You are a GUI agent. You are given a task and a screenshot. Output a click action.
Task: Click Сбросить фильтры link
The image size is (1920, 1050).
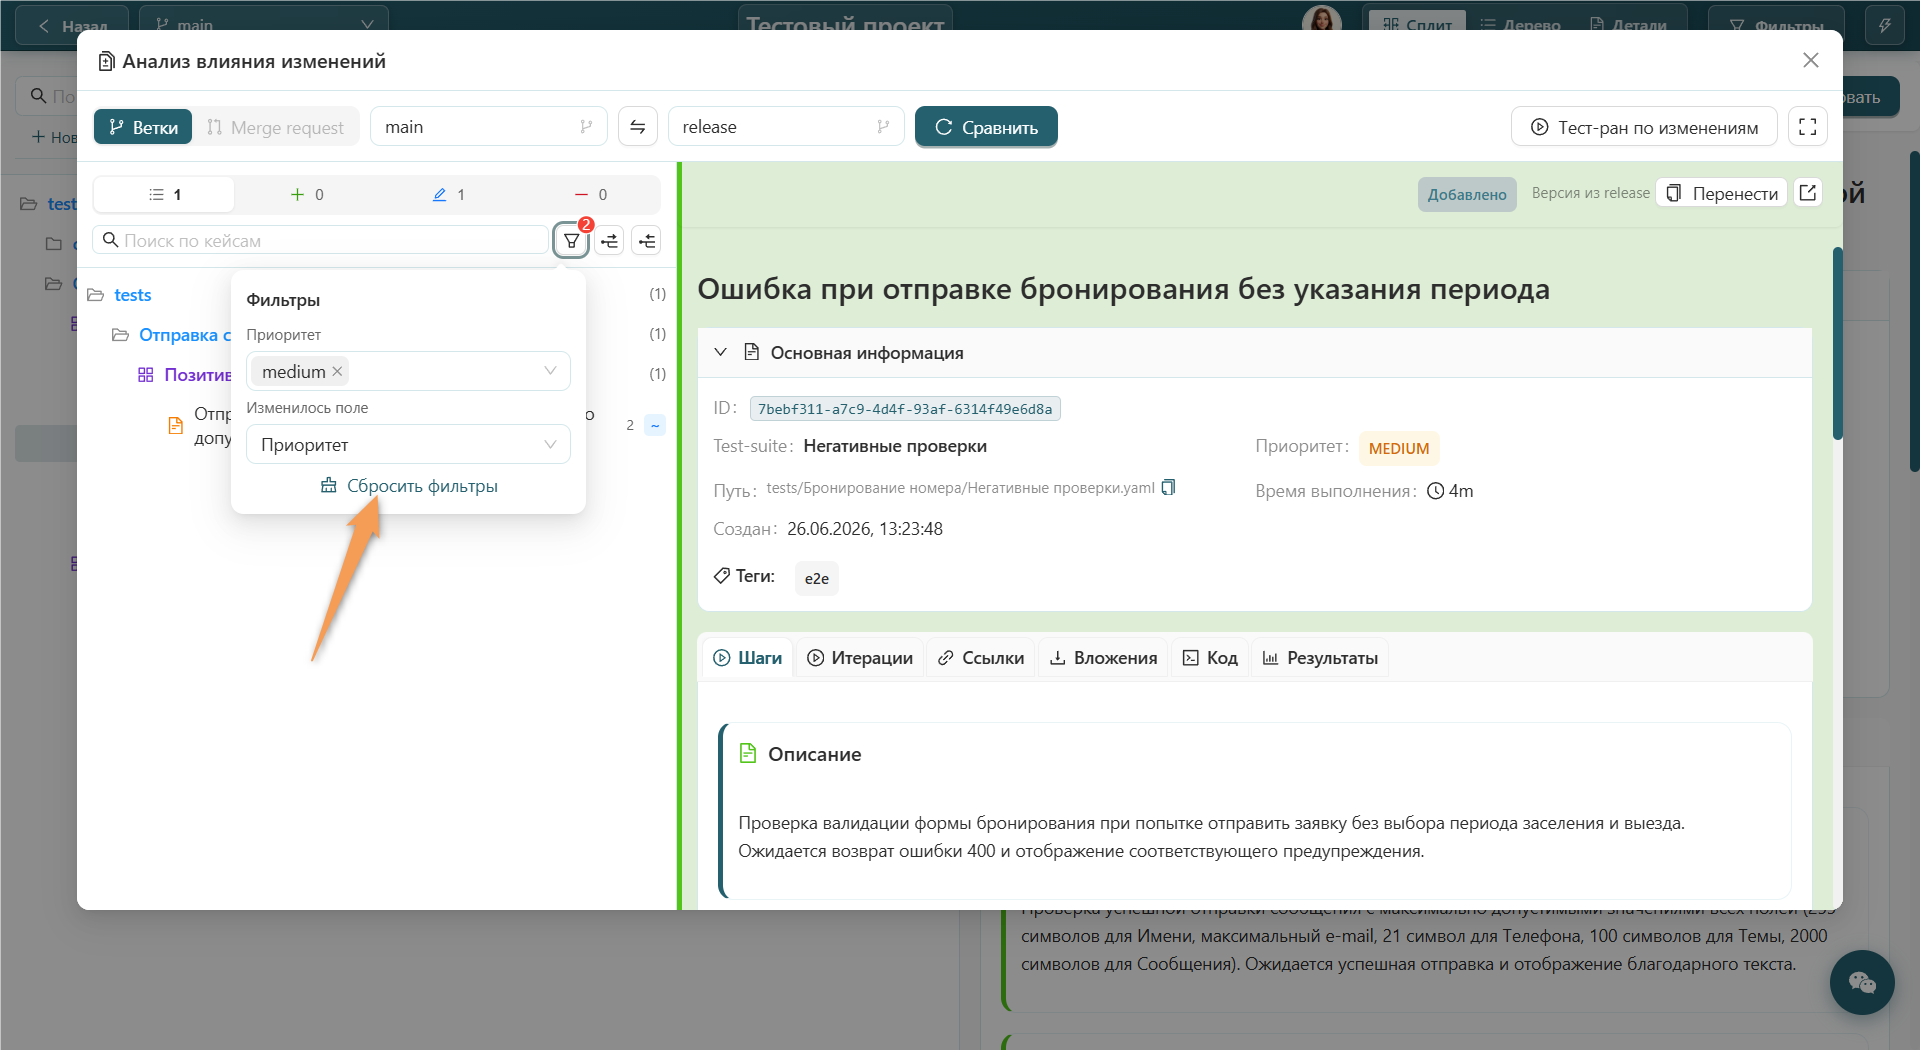[x=408, y=486]
